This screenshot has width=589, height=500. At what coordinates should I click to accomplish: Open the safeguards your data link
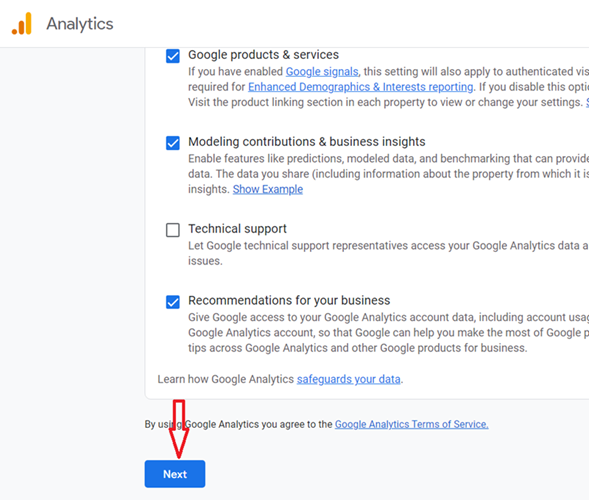349,379
